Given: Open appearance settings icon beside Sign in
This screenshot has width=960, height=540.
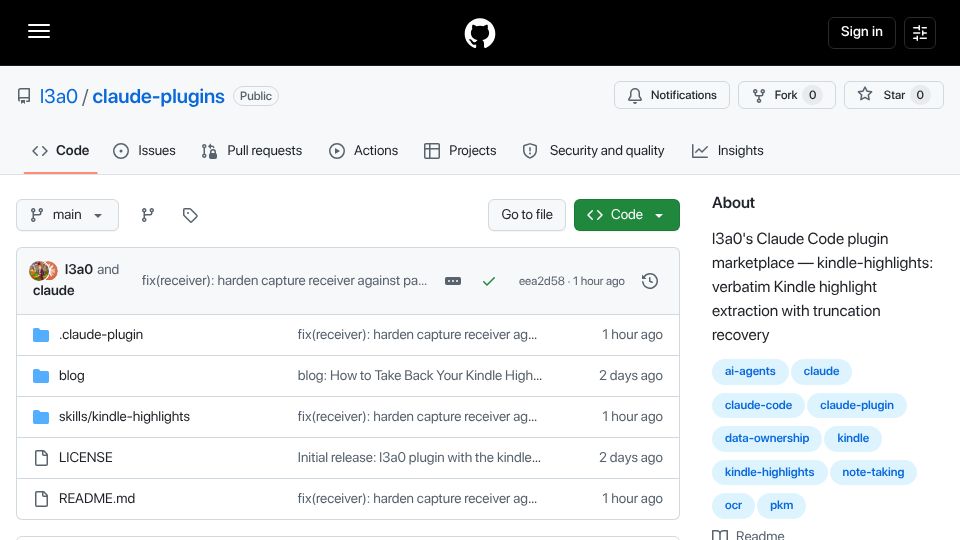Looking at the screenshot, I should [x=920, y=33].
